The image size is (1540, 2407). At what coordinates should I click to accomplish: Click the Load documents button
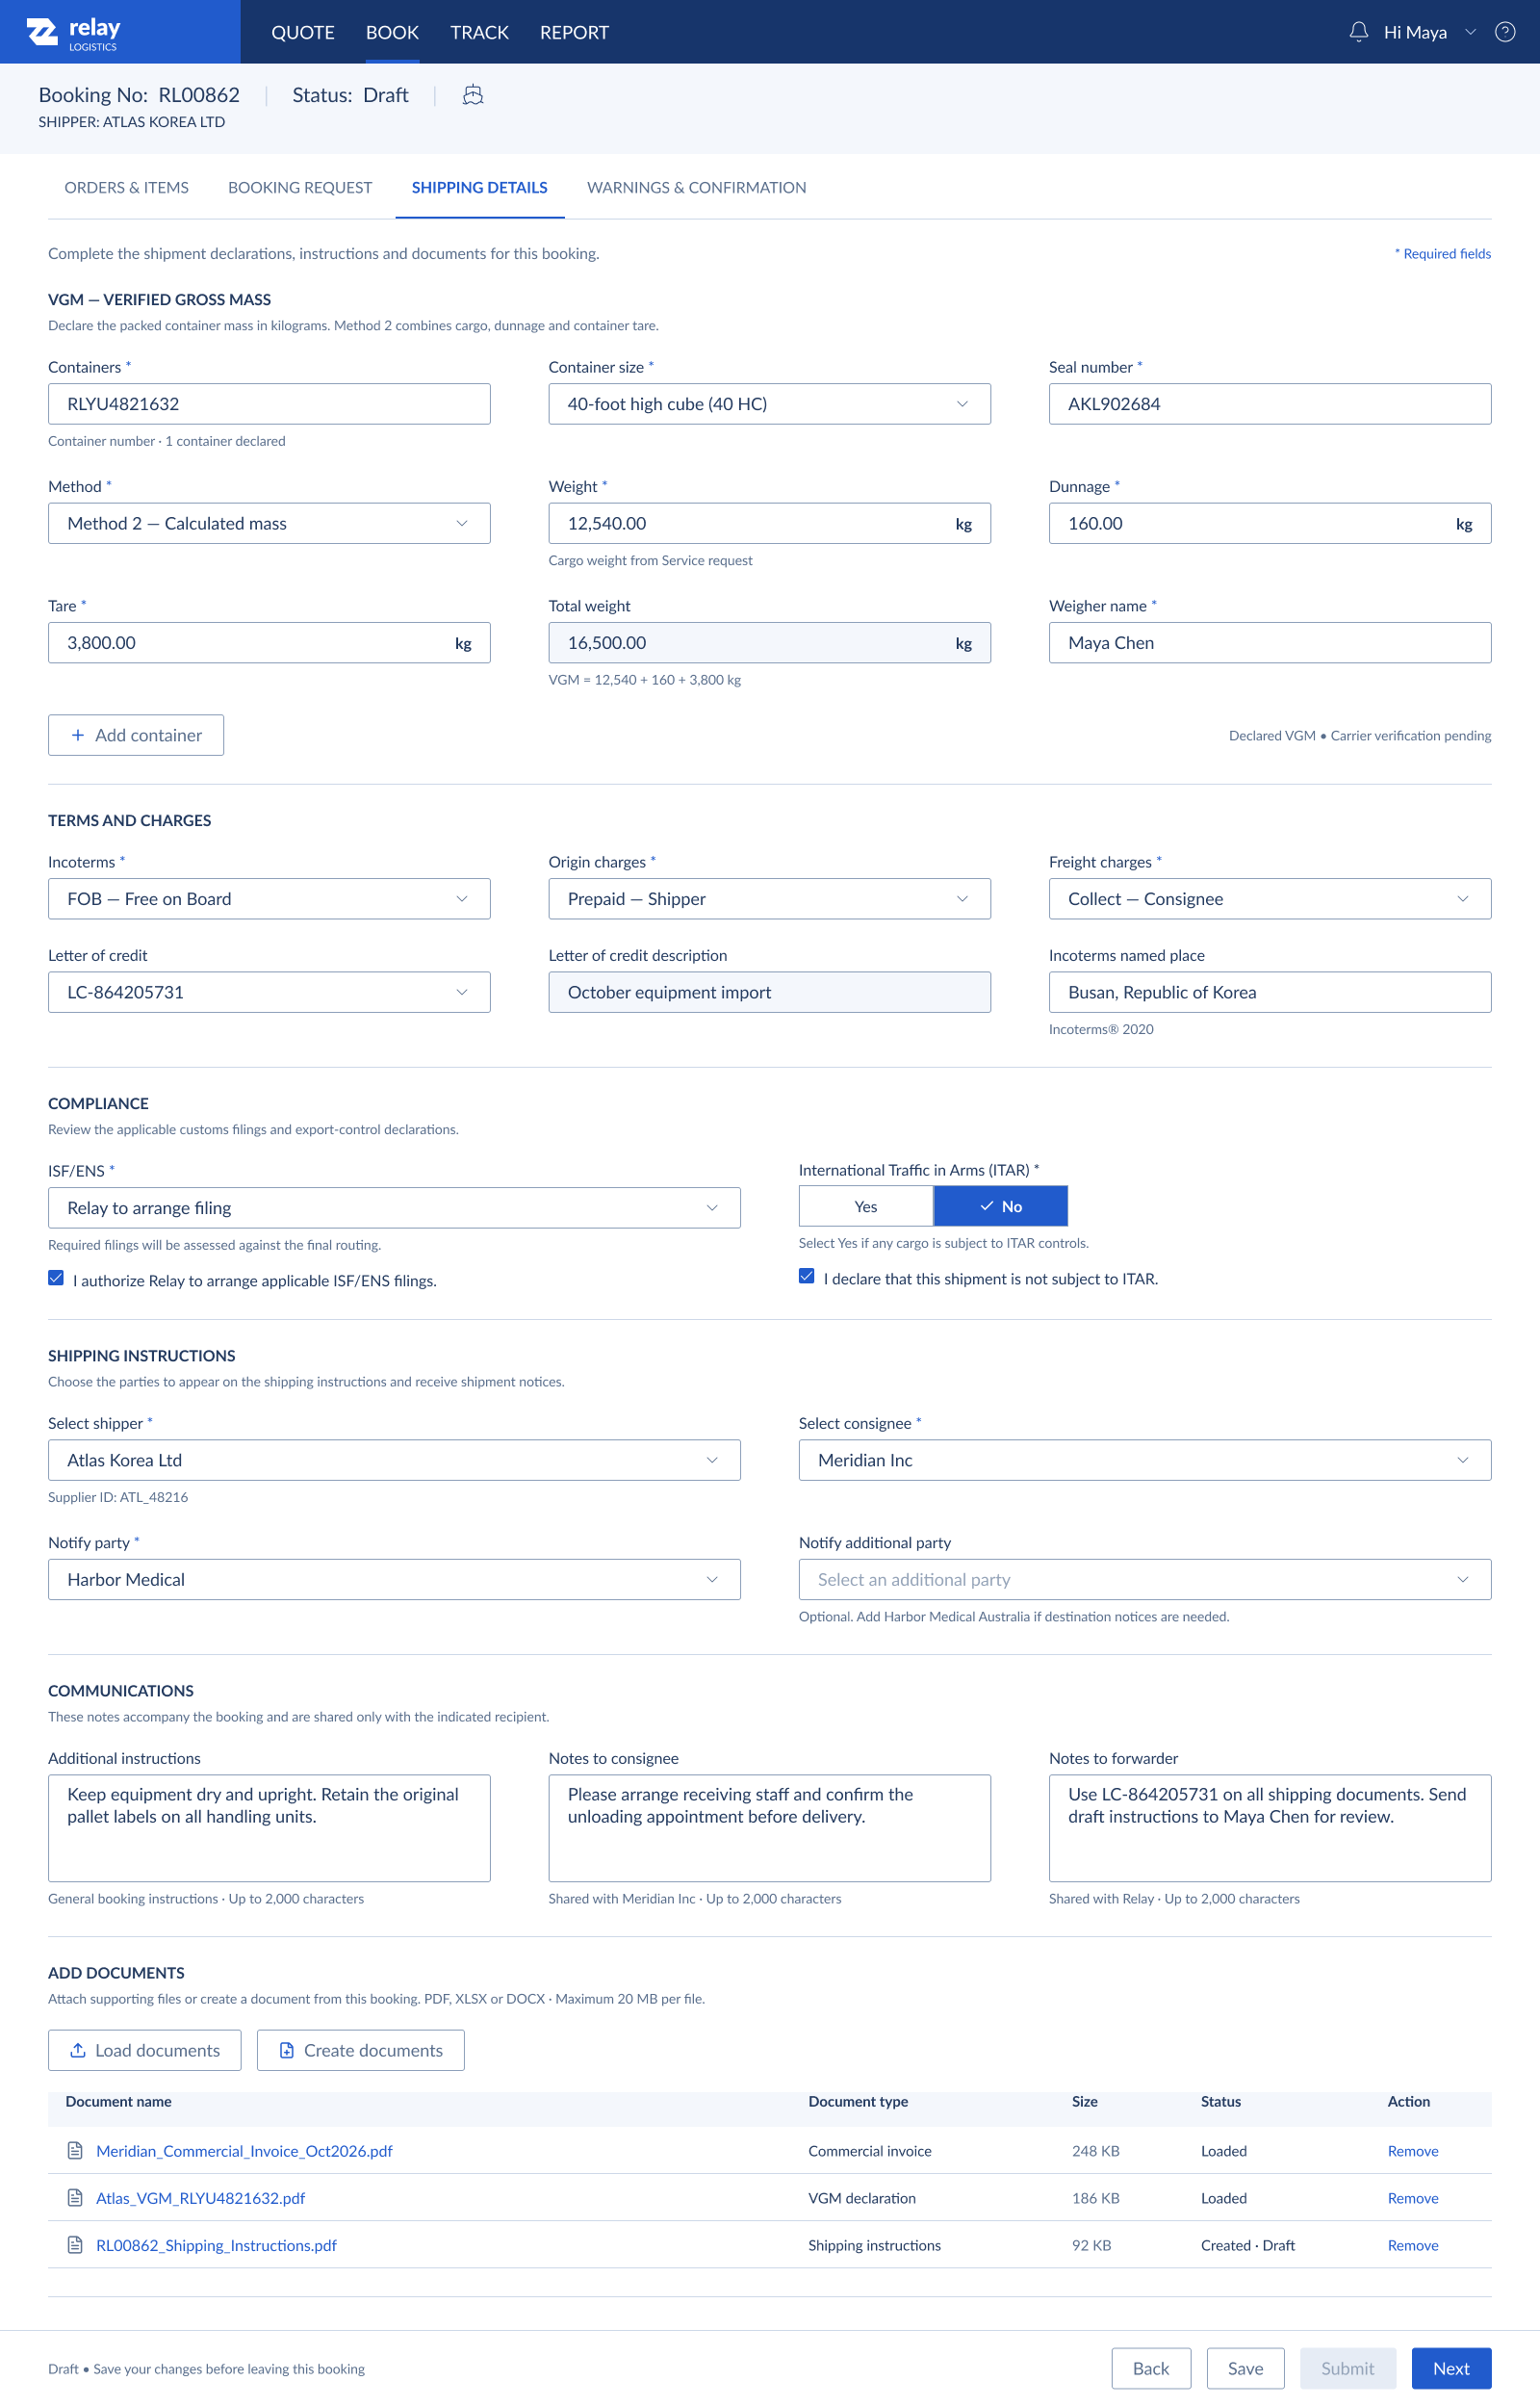(x=145, y=2050)
